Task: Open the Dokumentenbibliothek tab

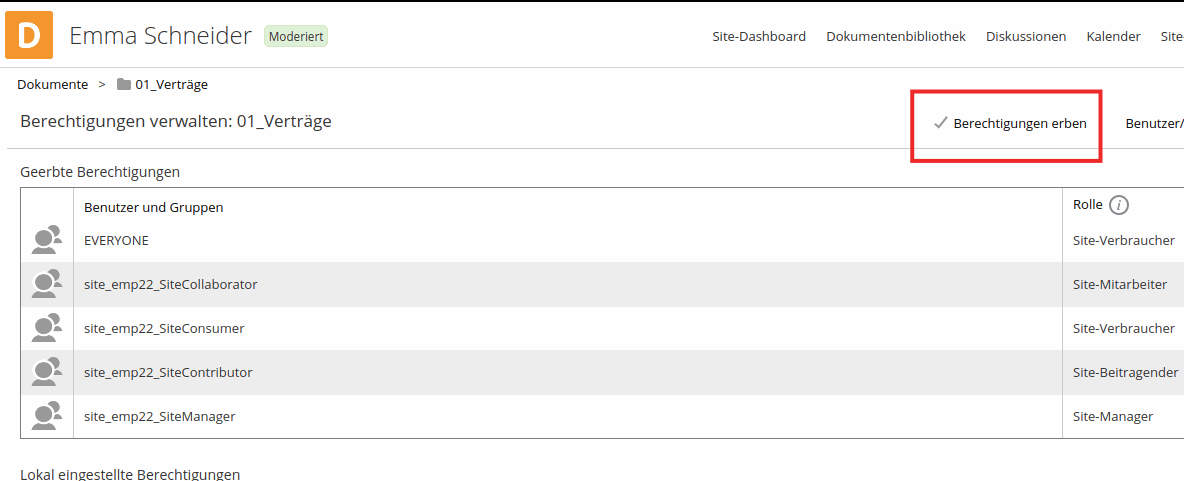Action: 896,37
